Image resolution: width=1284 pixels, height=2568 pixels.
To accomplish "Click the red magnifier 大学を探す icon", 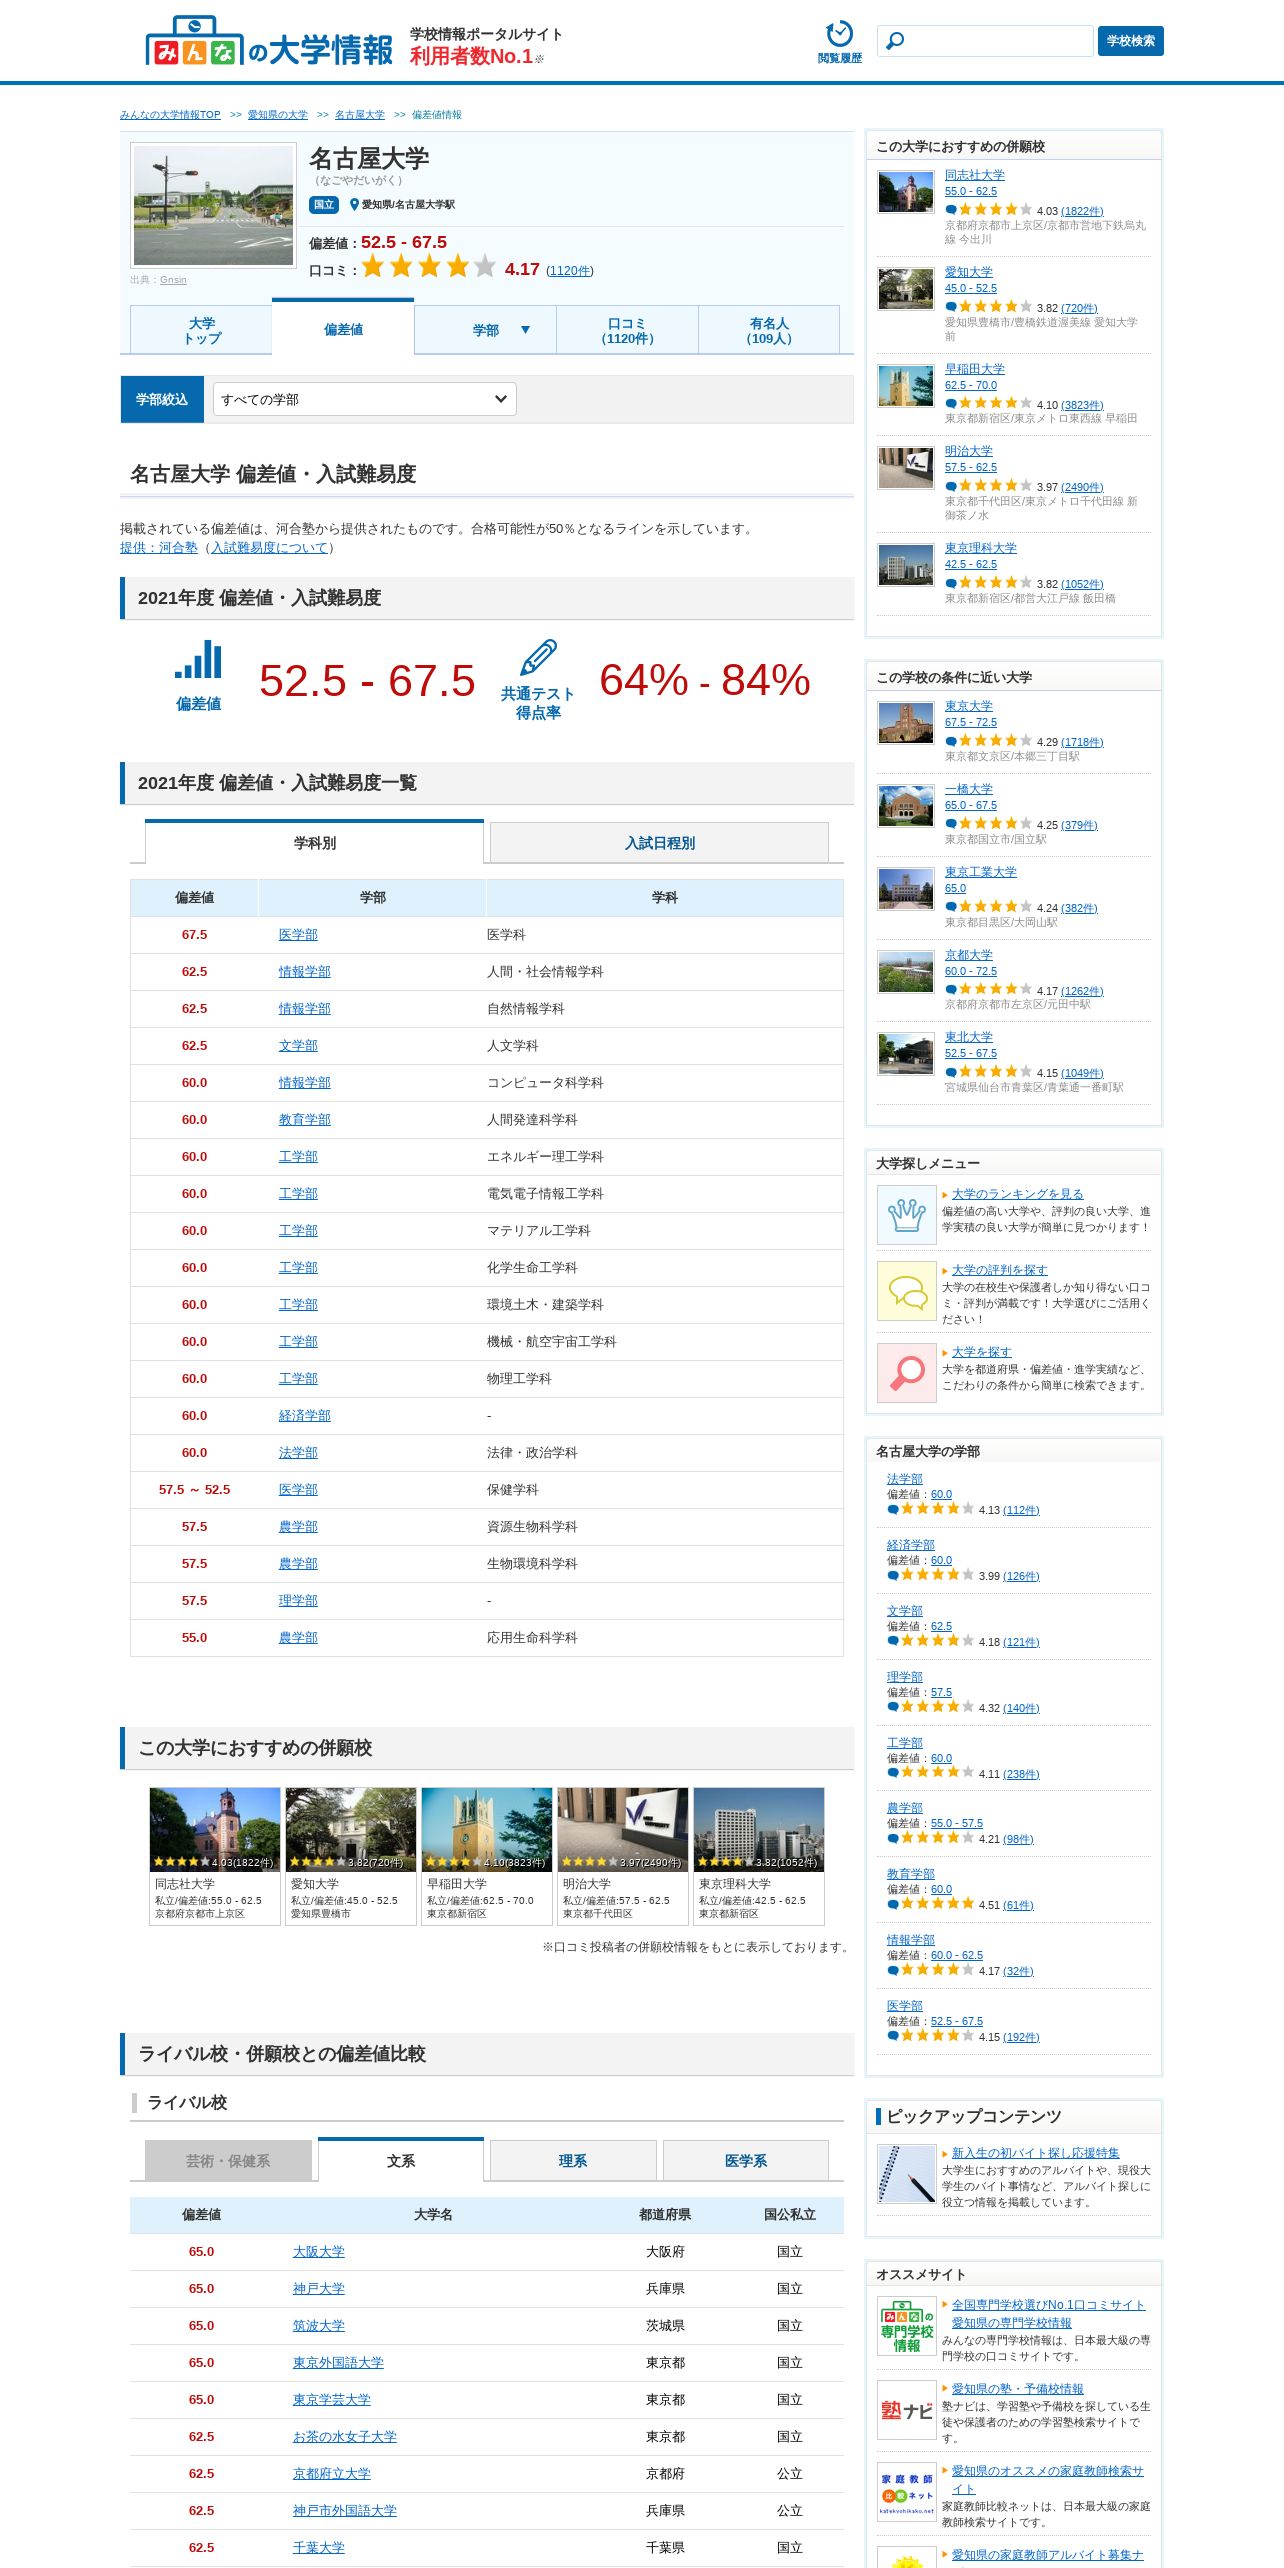I will point(907,1373).
